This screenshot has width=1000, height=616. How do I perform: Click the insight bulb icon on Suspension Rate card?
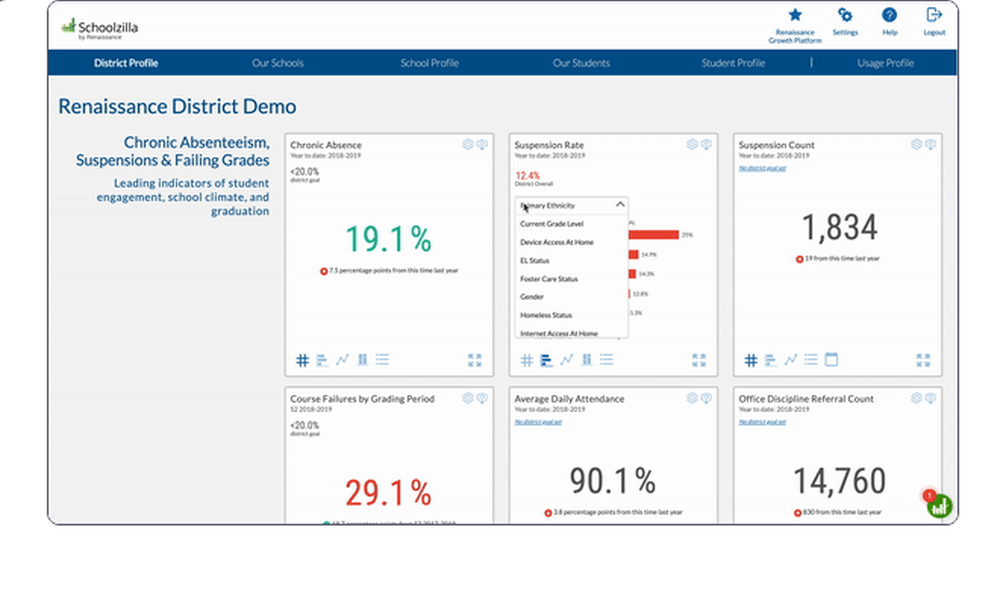click(x=707, y=145)
